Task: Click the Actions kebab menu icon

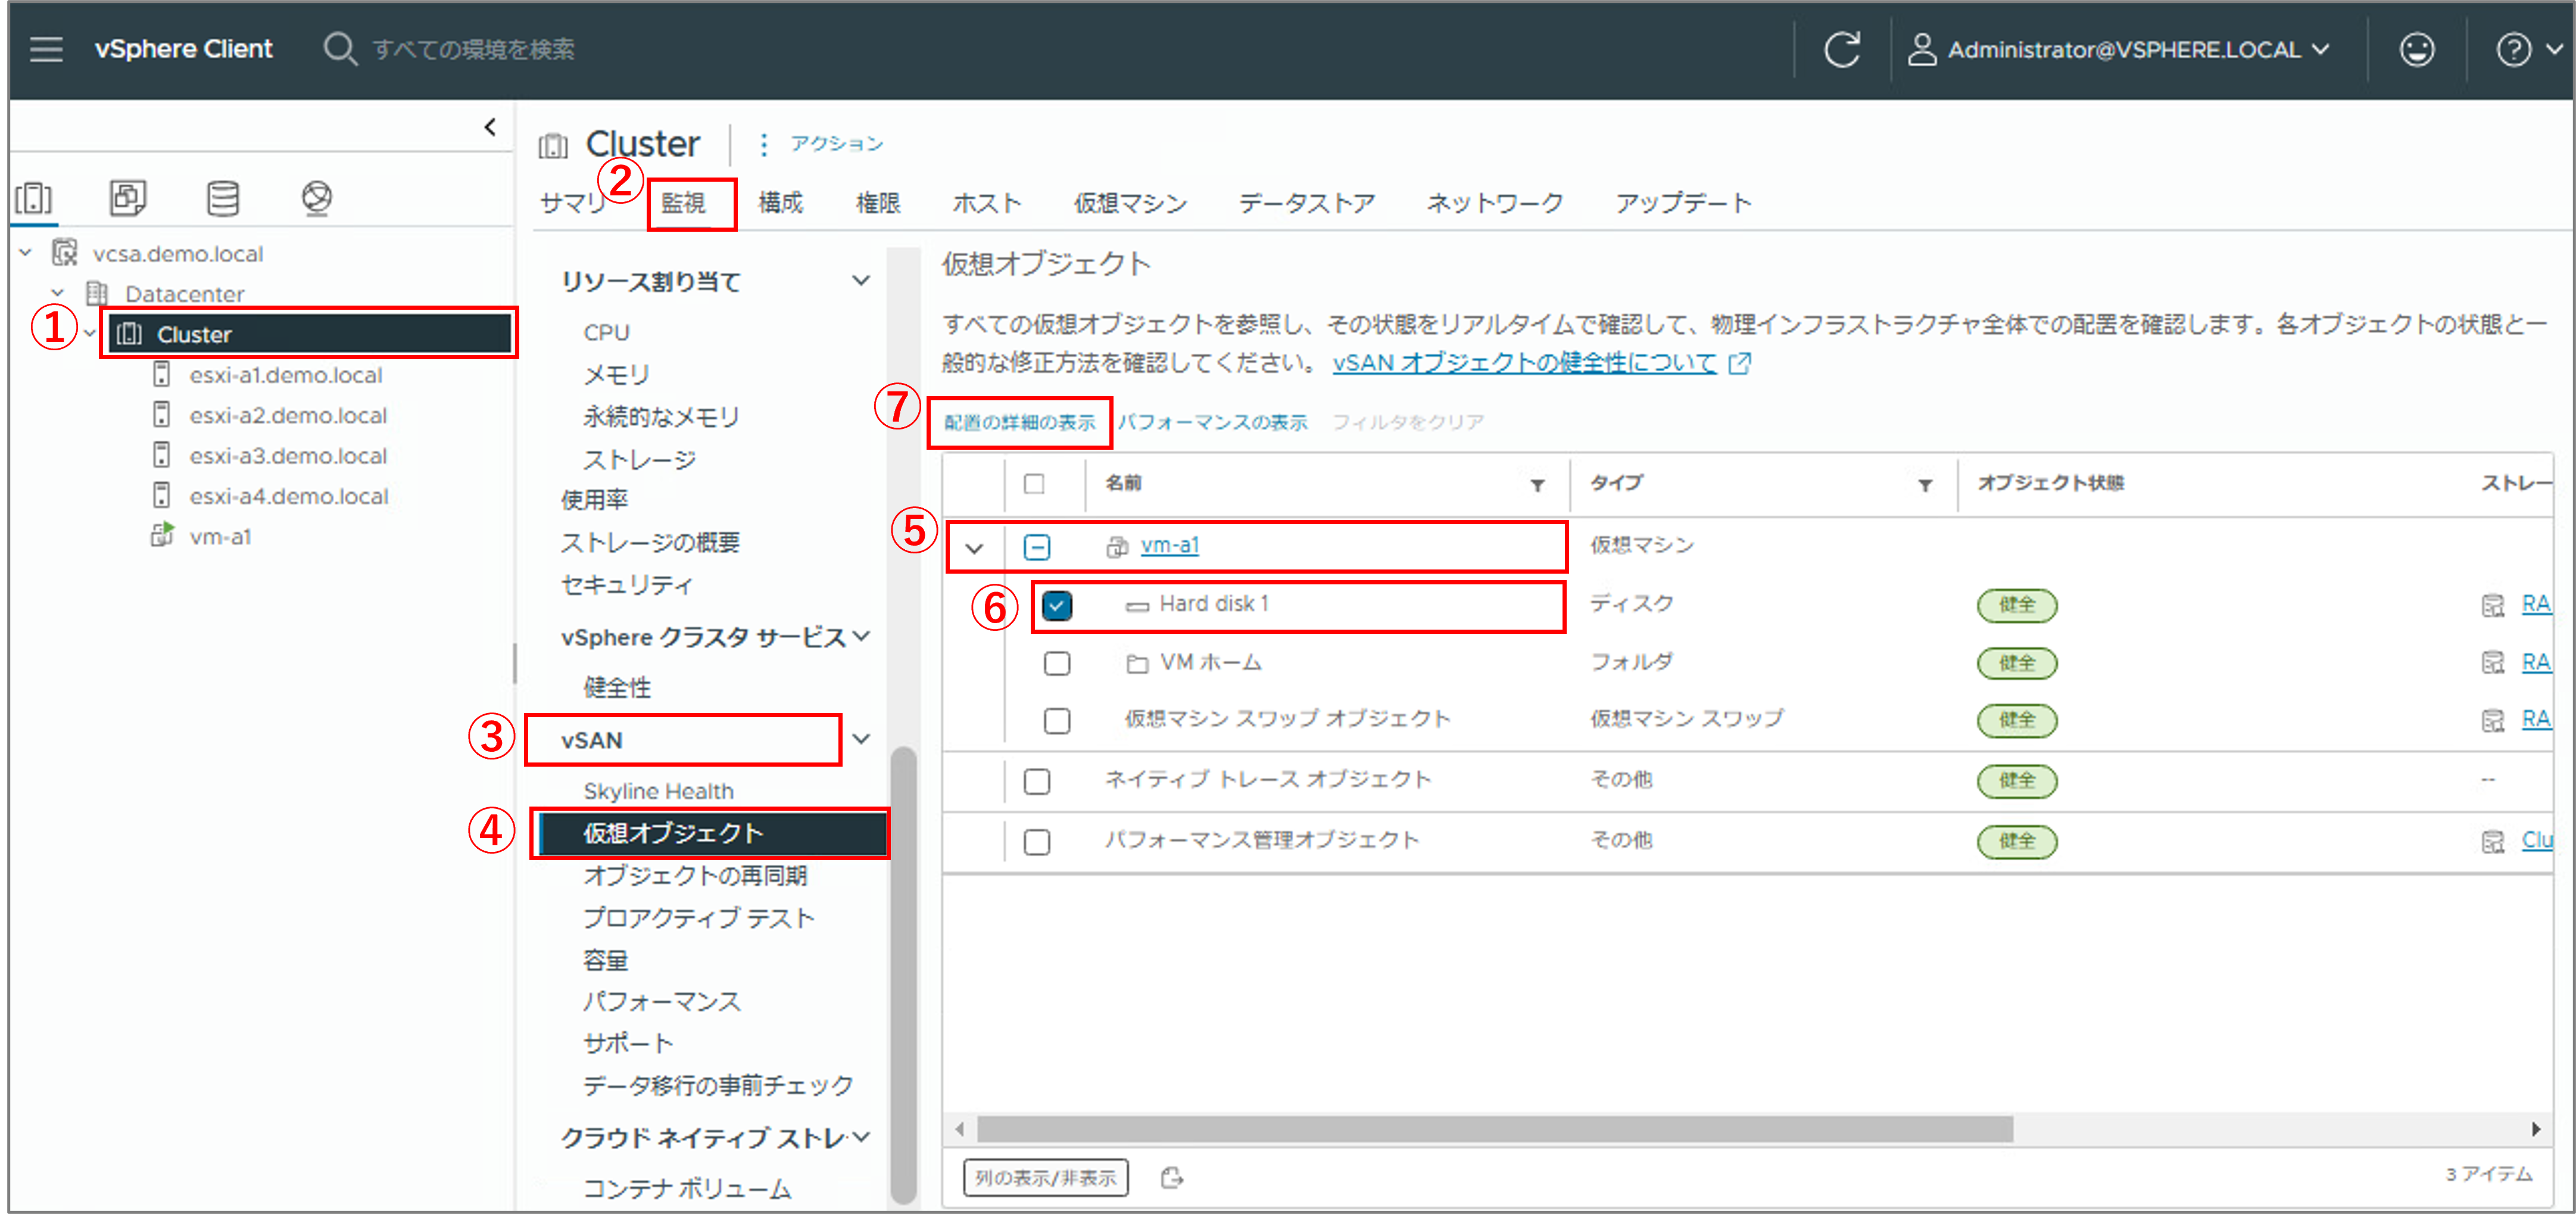Action: pyautogui.click(x=763, y=145)
